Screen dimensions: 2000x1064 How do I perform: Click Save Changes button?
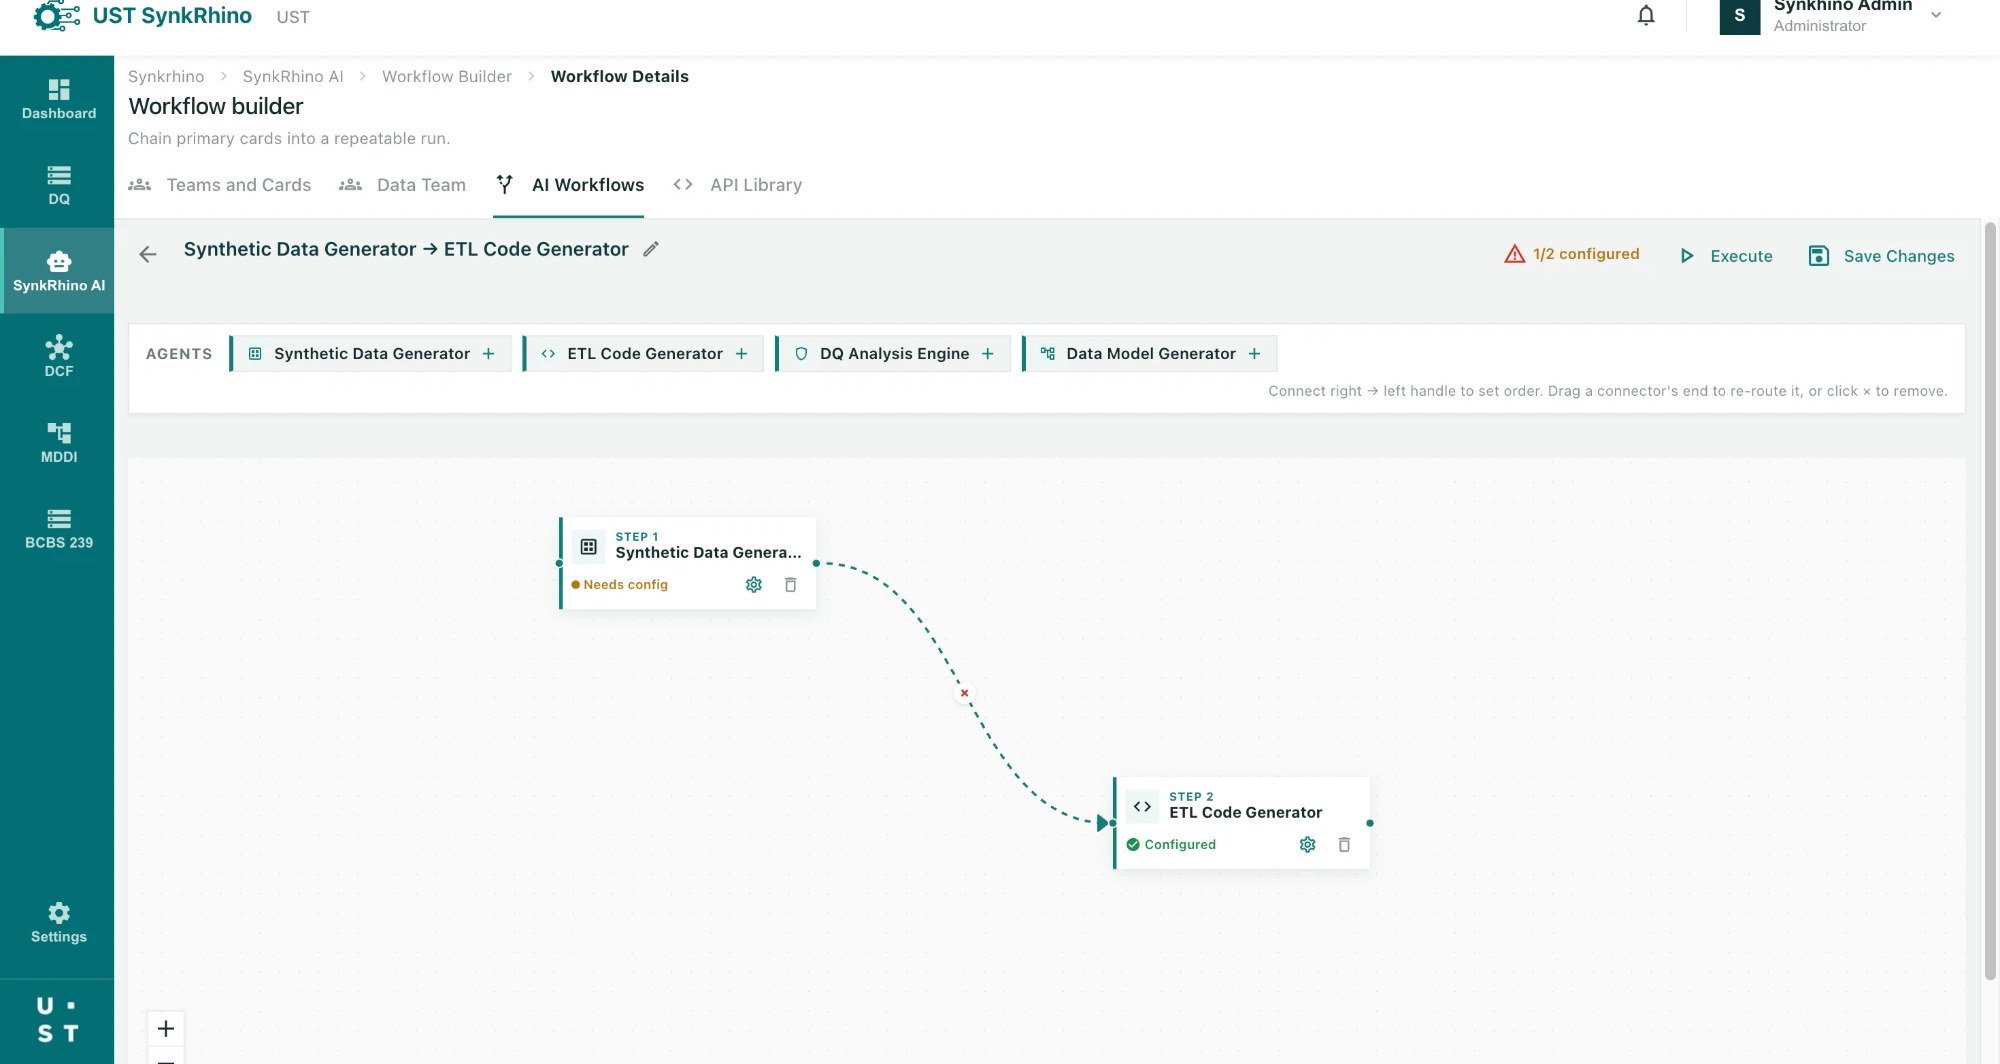coord(1882,256)
